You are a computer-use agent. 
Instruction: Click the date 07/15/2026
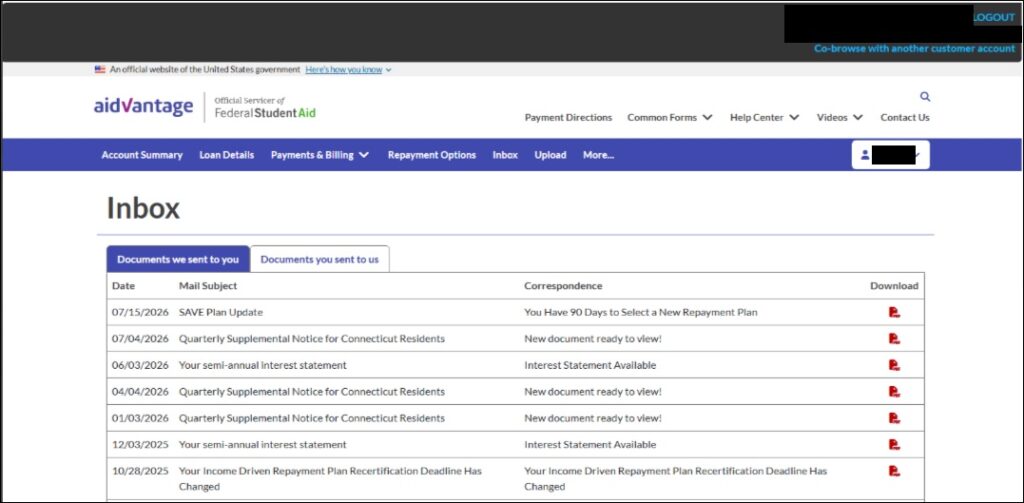click(x=140, y=312)
